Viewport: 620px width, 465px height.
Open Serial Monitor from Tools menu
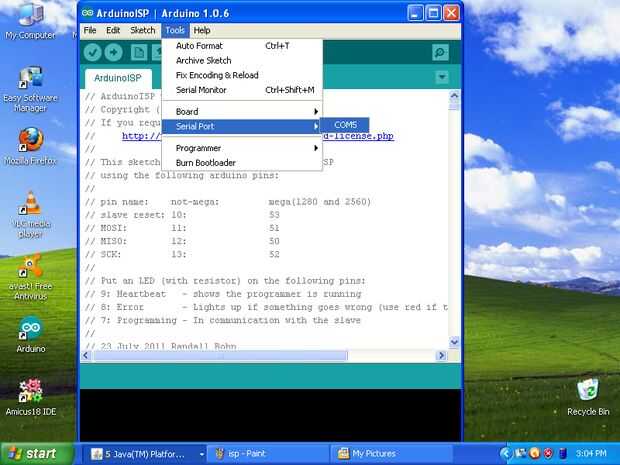point(242,90)
